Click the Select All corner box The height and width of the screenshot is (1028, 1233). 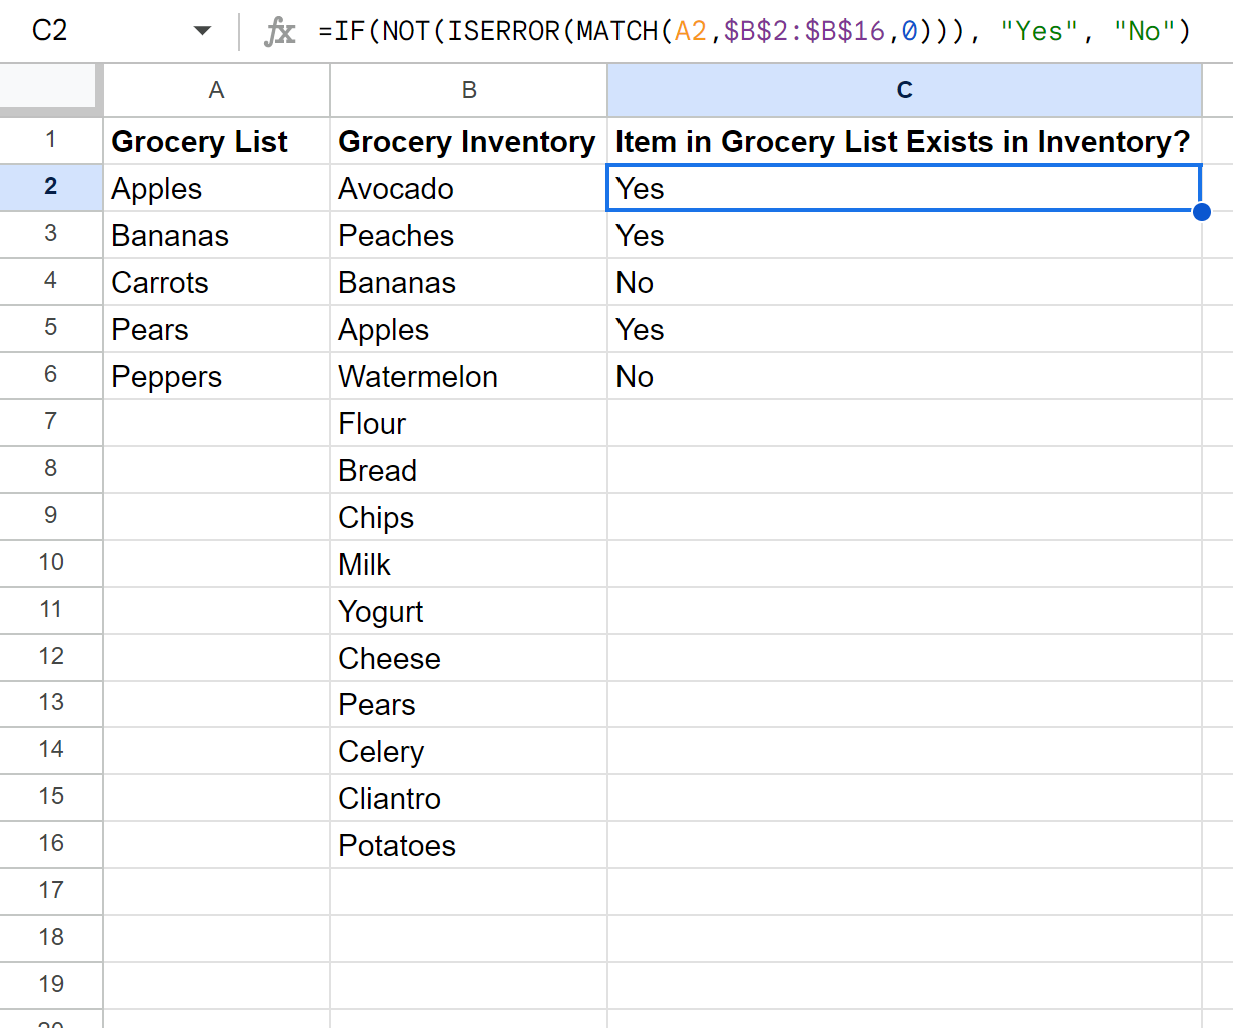click(50, 90)
